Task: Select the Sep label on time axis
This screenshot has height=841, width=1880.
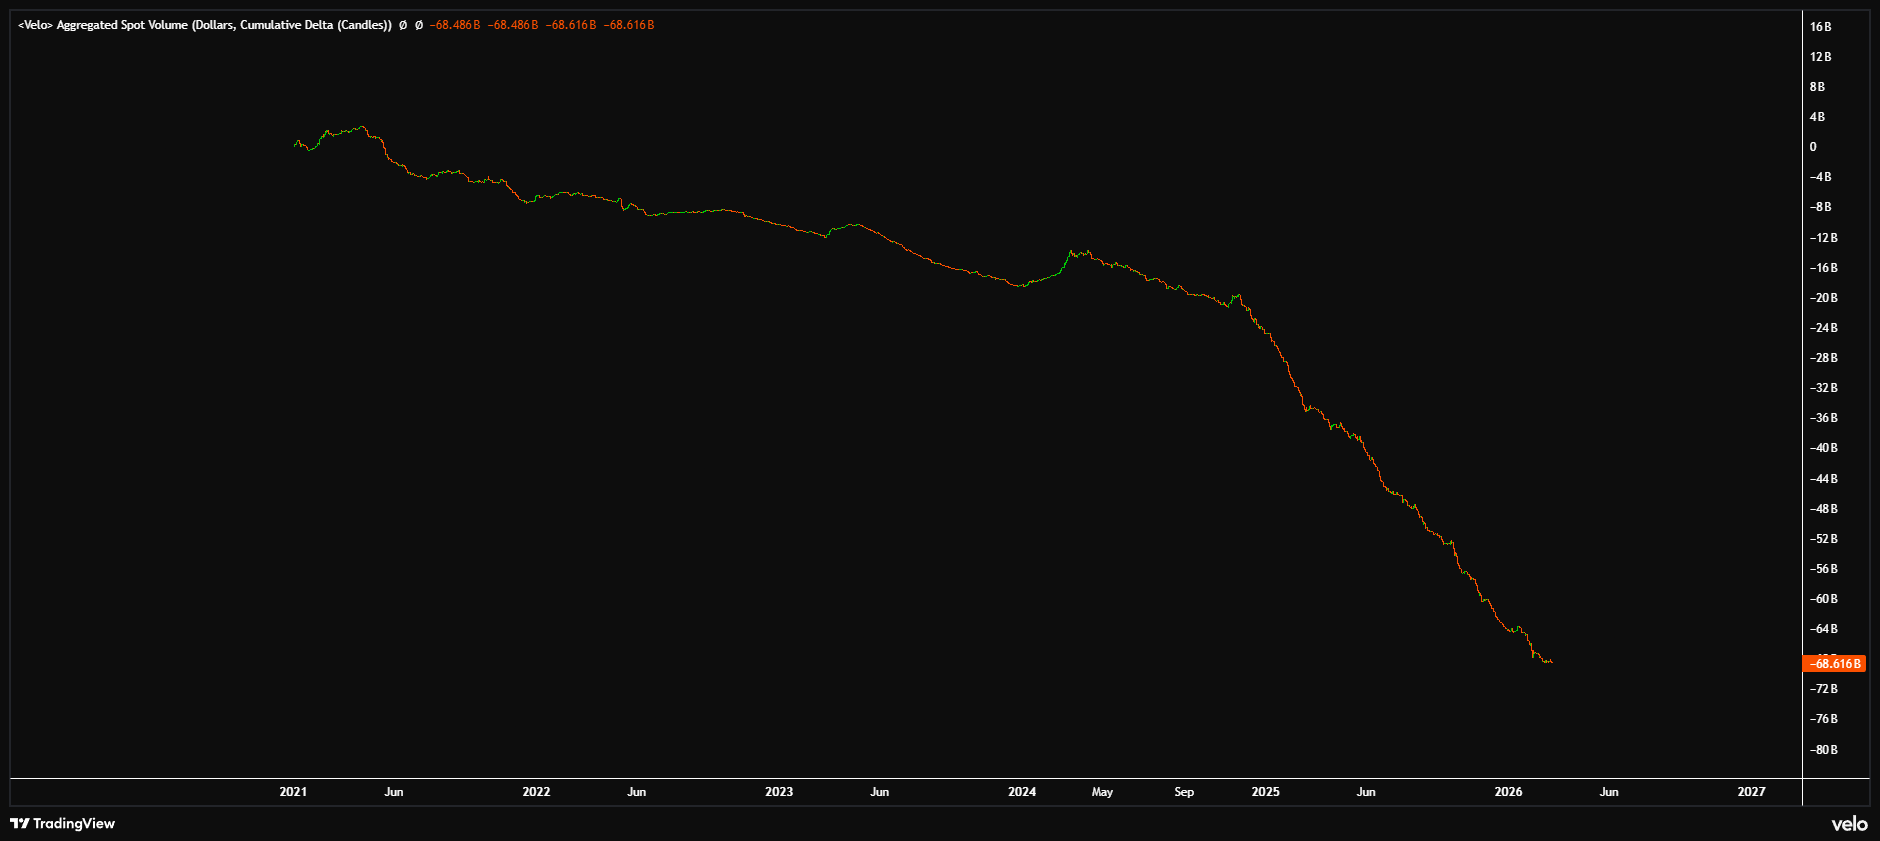Action: tap(1184, 792)
